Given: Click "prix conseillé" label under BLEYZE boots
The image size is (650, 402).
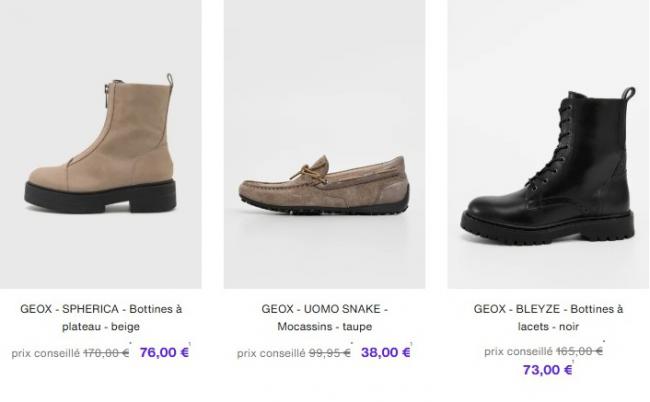Looking at the screenshot, I should [x=518, y=352].
